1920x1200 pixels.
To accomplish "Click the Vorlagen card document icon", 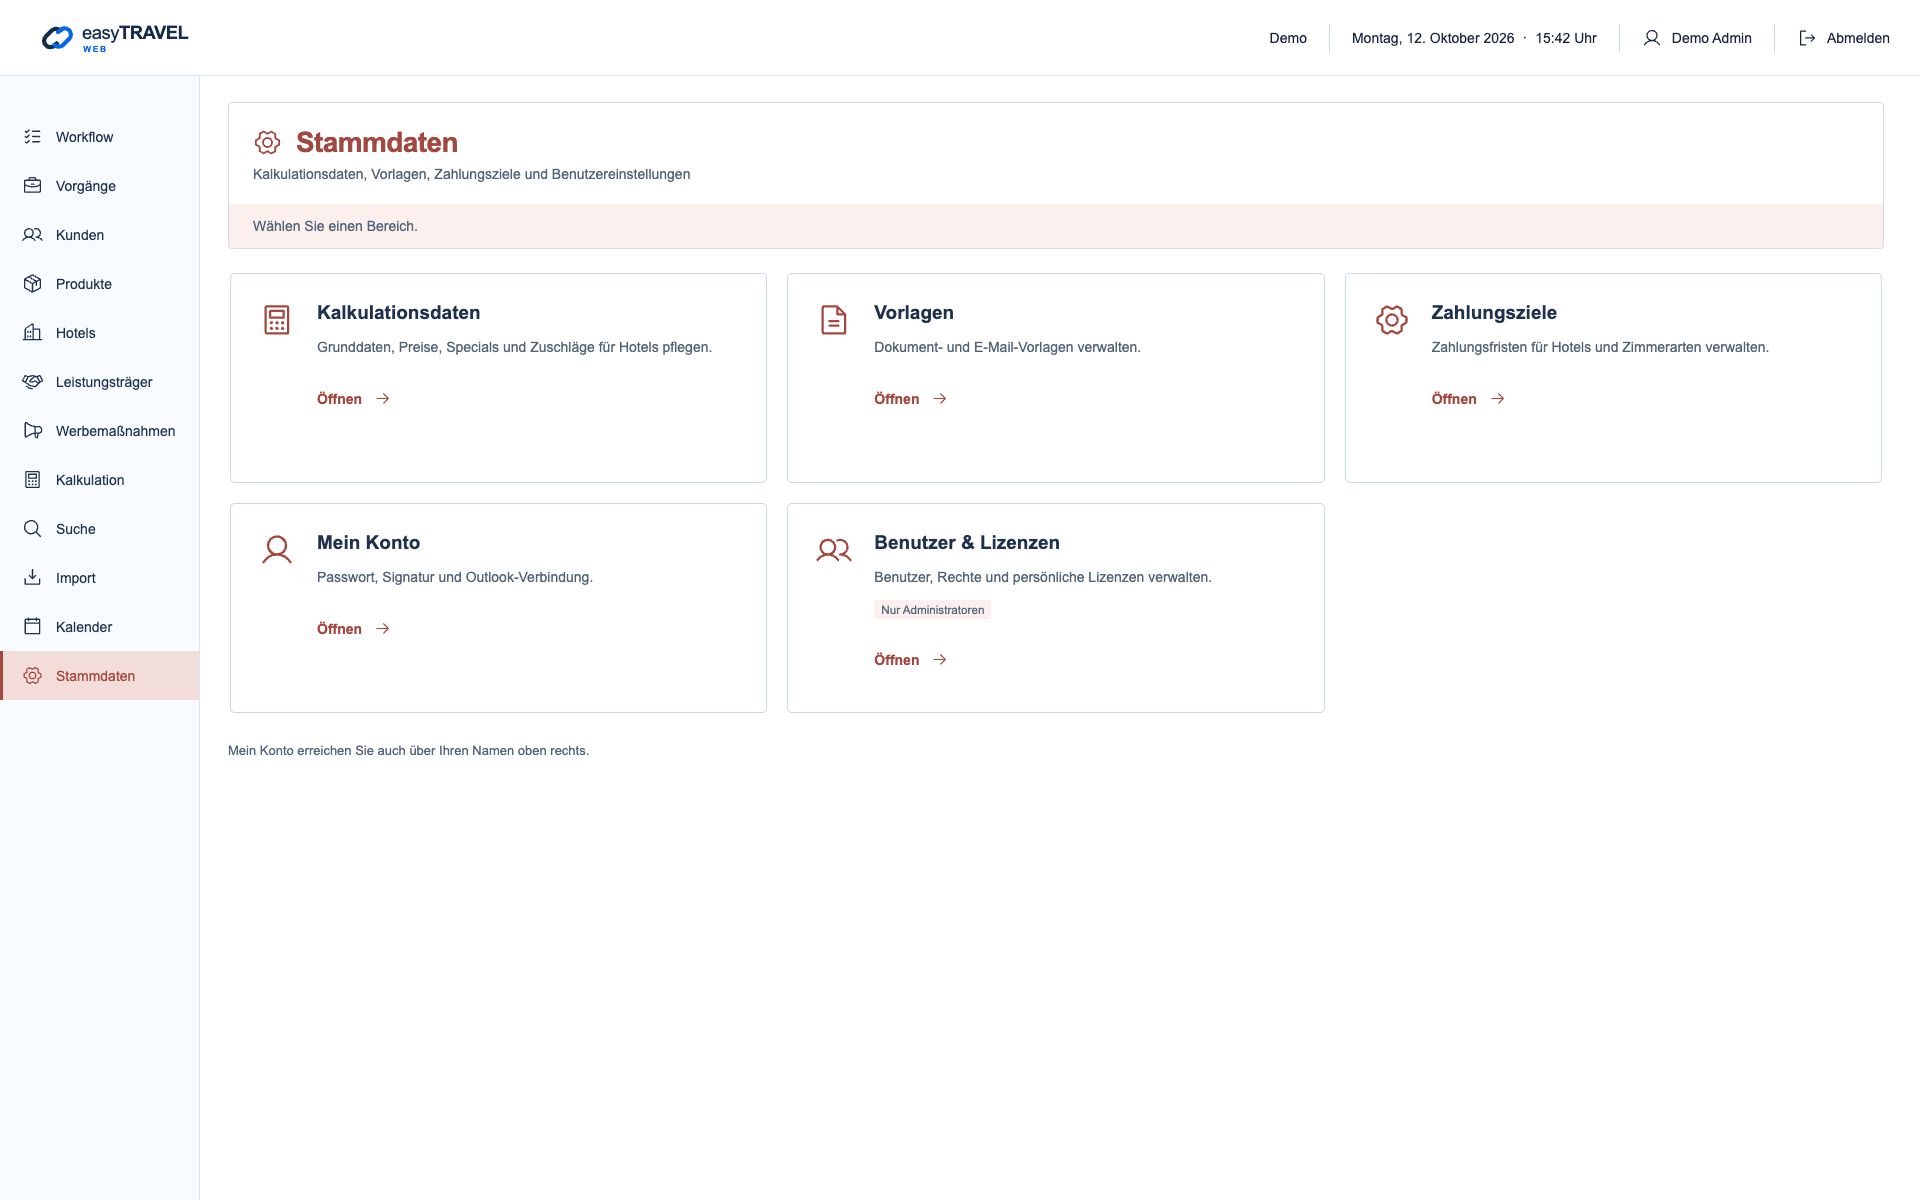I will pyautogui.click(x=834, y=320).
